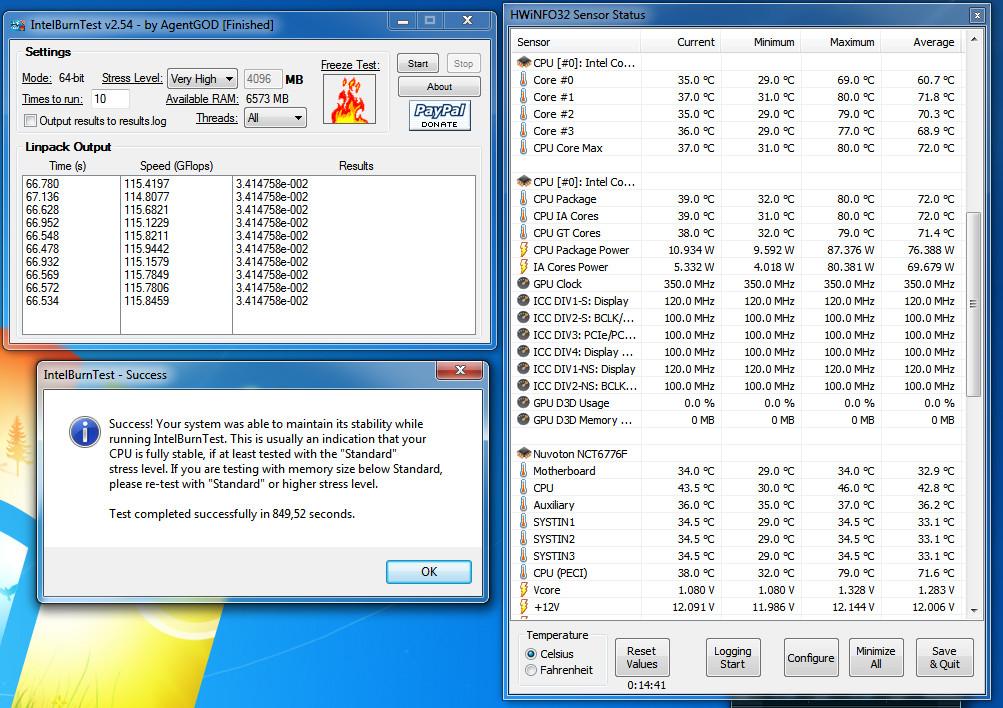Screen dimensions: 1003x708
Task: Click the Linpack time value 66.534
Action: pyautogui.click(x=42, y=301)
